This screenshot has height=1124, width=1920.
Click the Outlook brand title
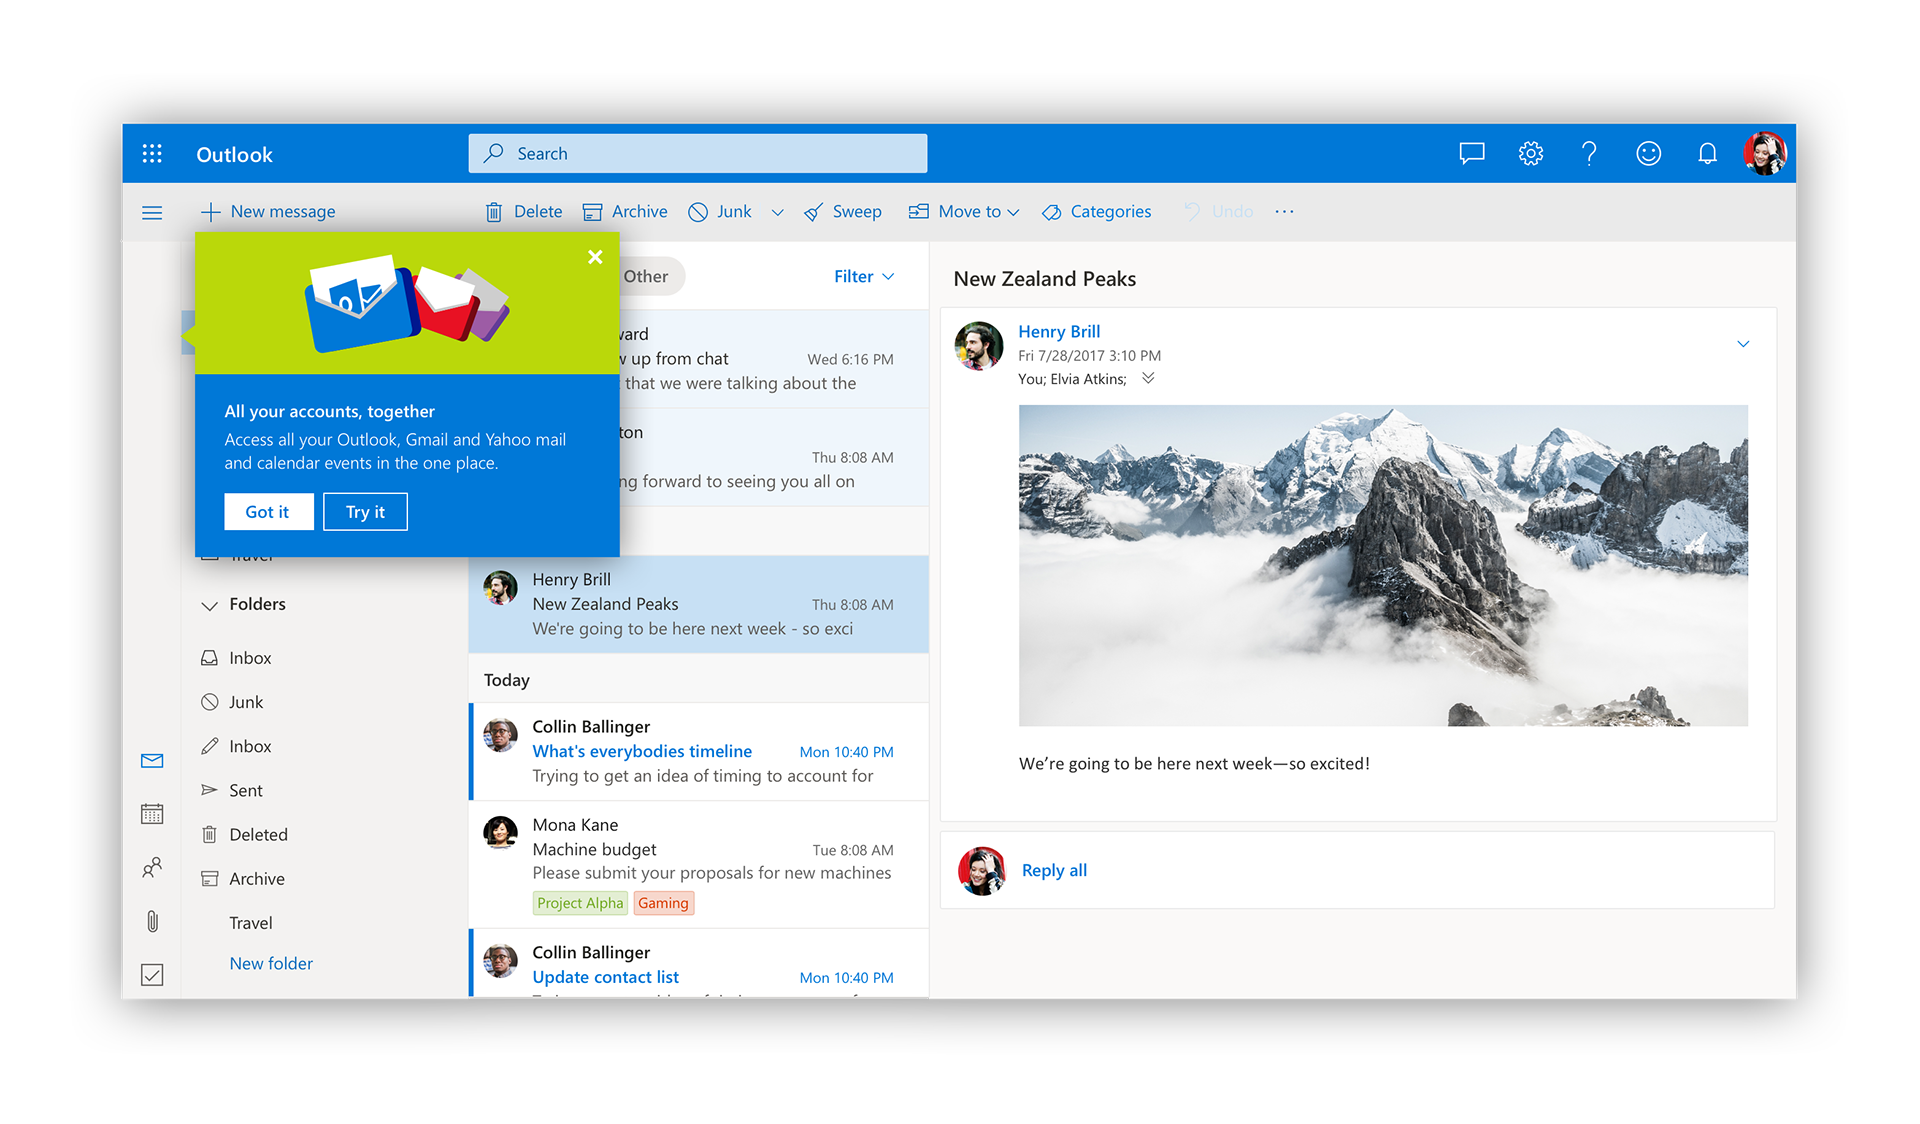coord(234,155)
